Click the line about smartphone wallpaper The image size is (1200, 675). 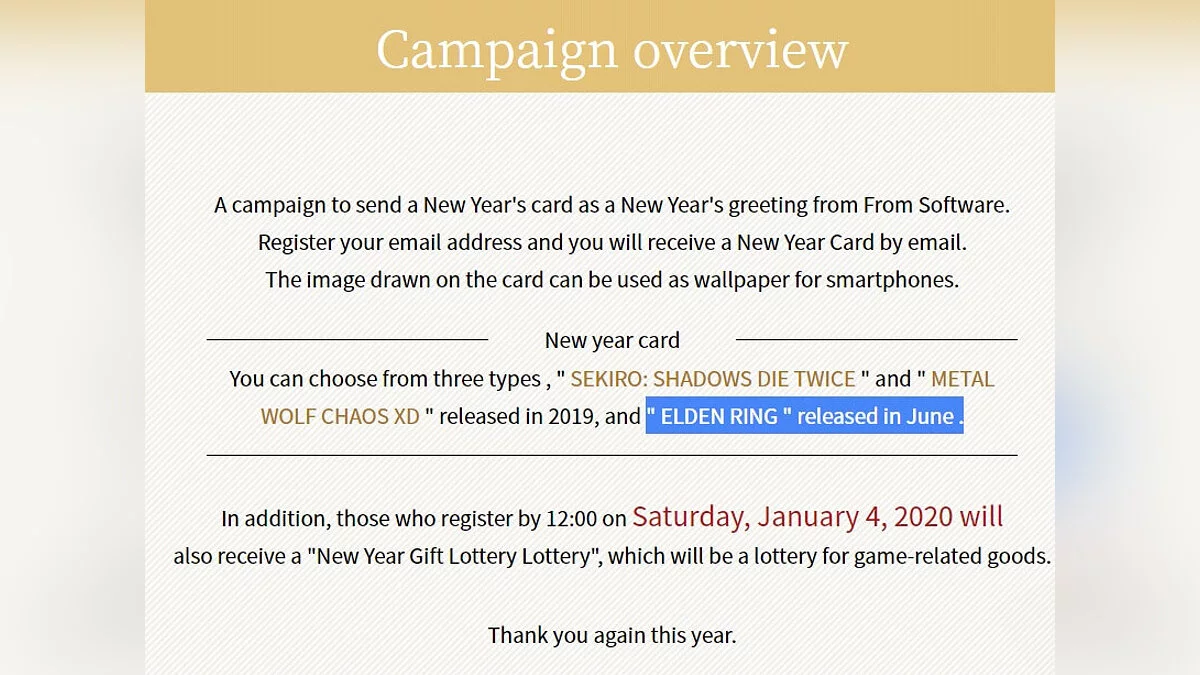[x=612, y=279]
